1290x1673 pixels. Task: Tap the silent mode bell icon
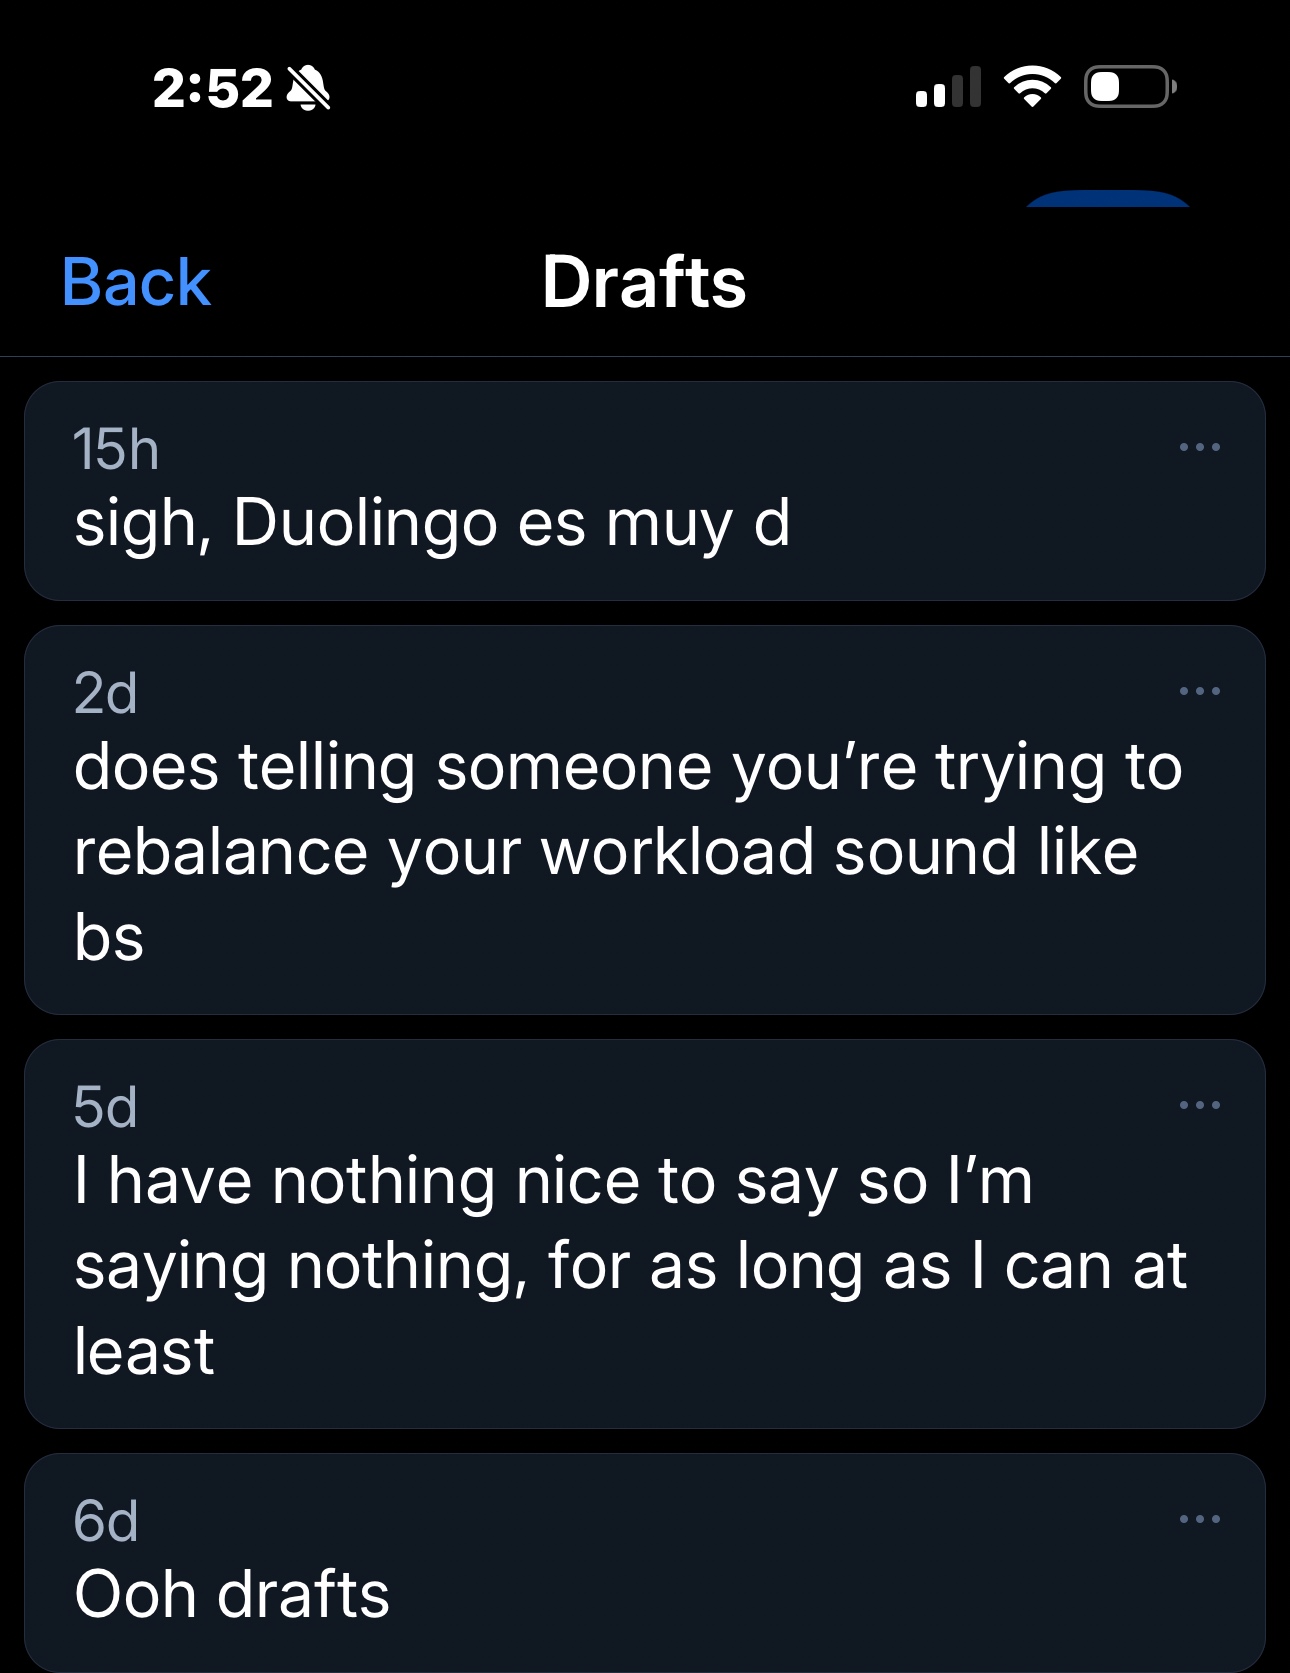coord(308,88)
